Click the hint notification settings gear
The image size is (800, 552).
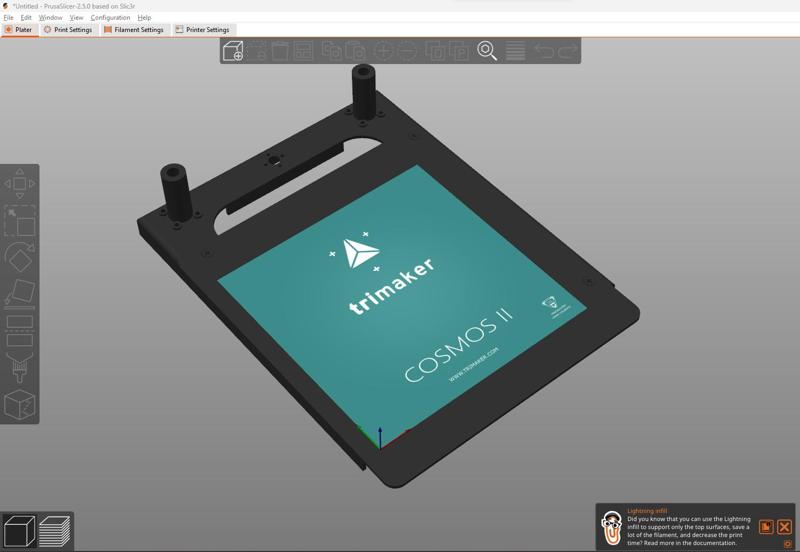[x=788, y=544]
